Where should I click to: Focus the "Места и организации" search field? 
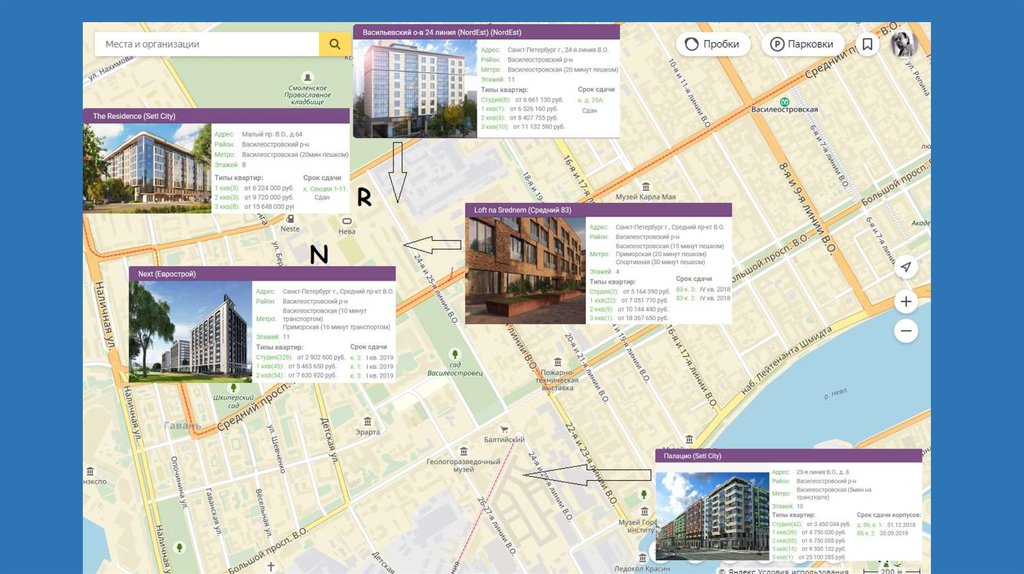tap(207, 44)
